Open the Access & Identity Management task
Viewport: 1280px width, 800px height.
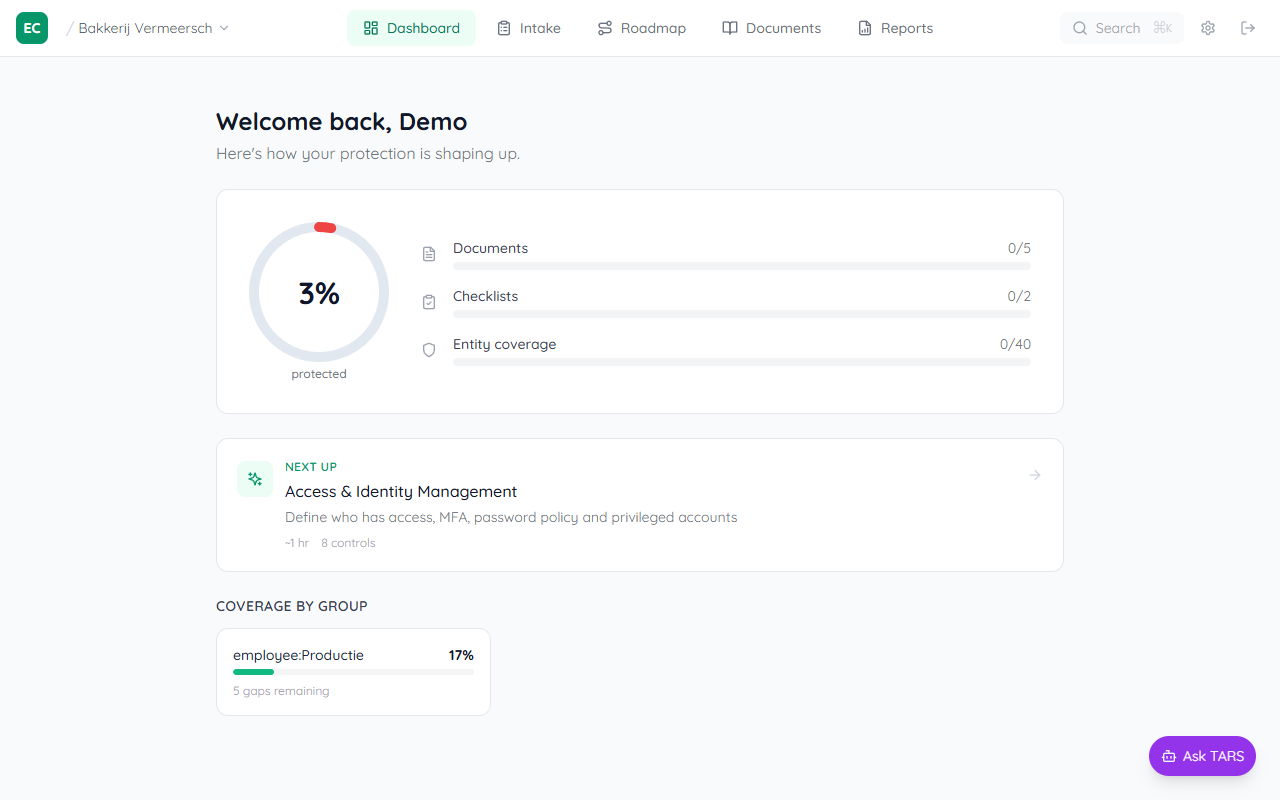coord(400,491)
